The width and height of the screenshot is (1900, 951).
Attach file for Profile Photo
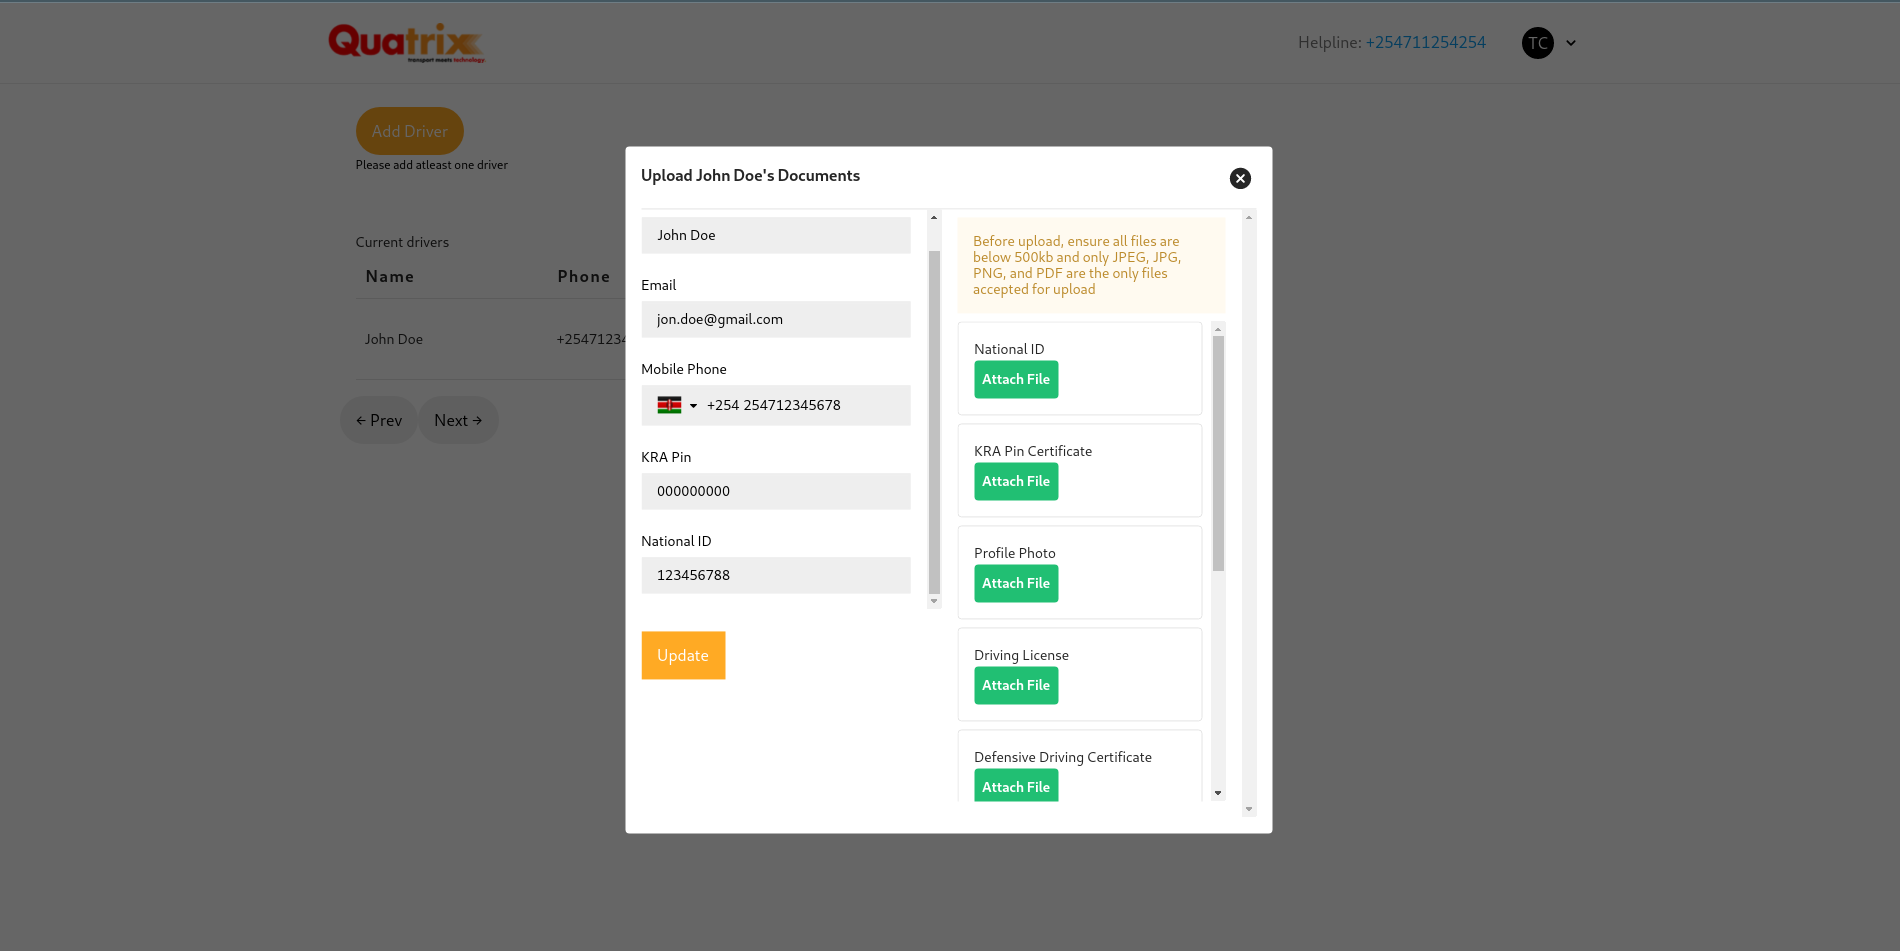(x=1016, y=583)
